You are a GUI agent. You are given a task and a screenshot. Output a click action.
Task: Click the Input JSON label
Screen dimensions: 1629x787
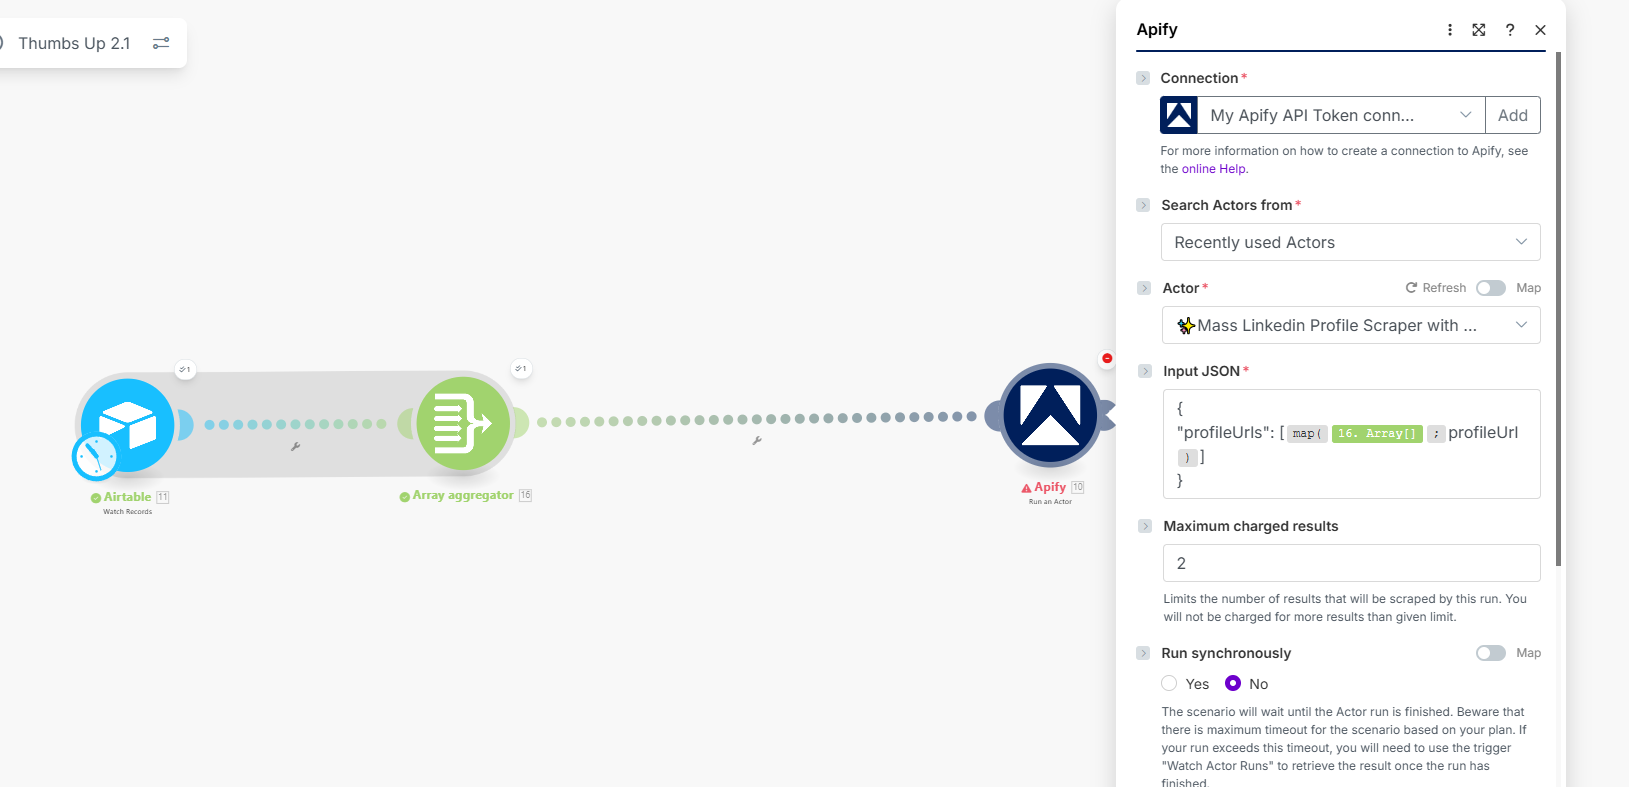tap(1202, 371)
